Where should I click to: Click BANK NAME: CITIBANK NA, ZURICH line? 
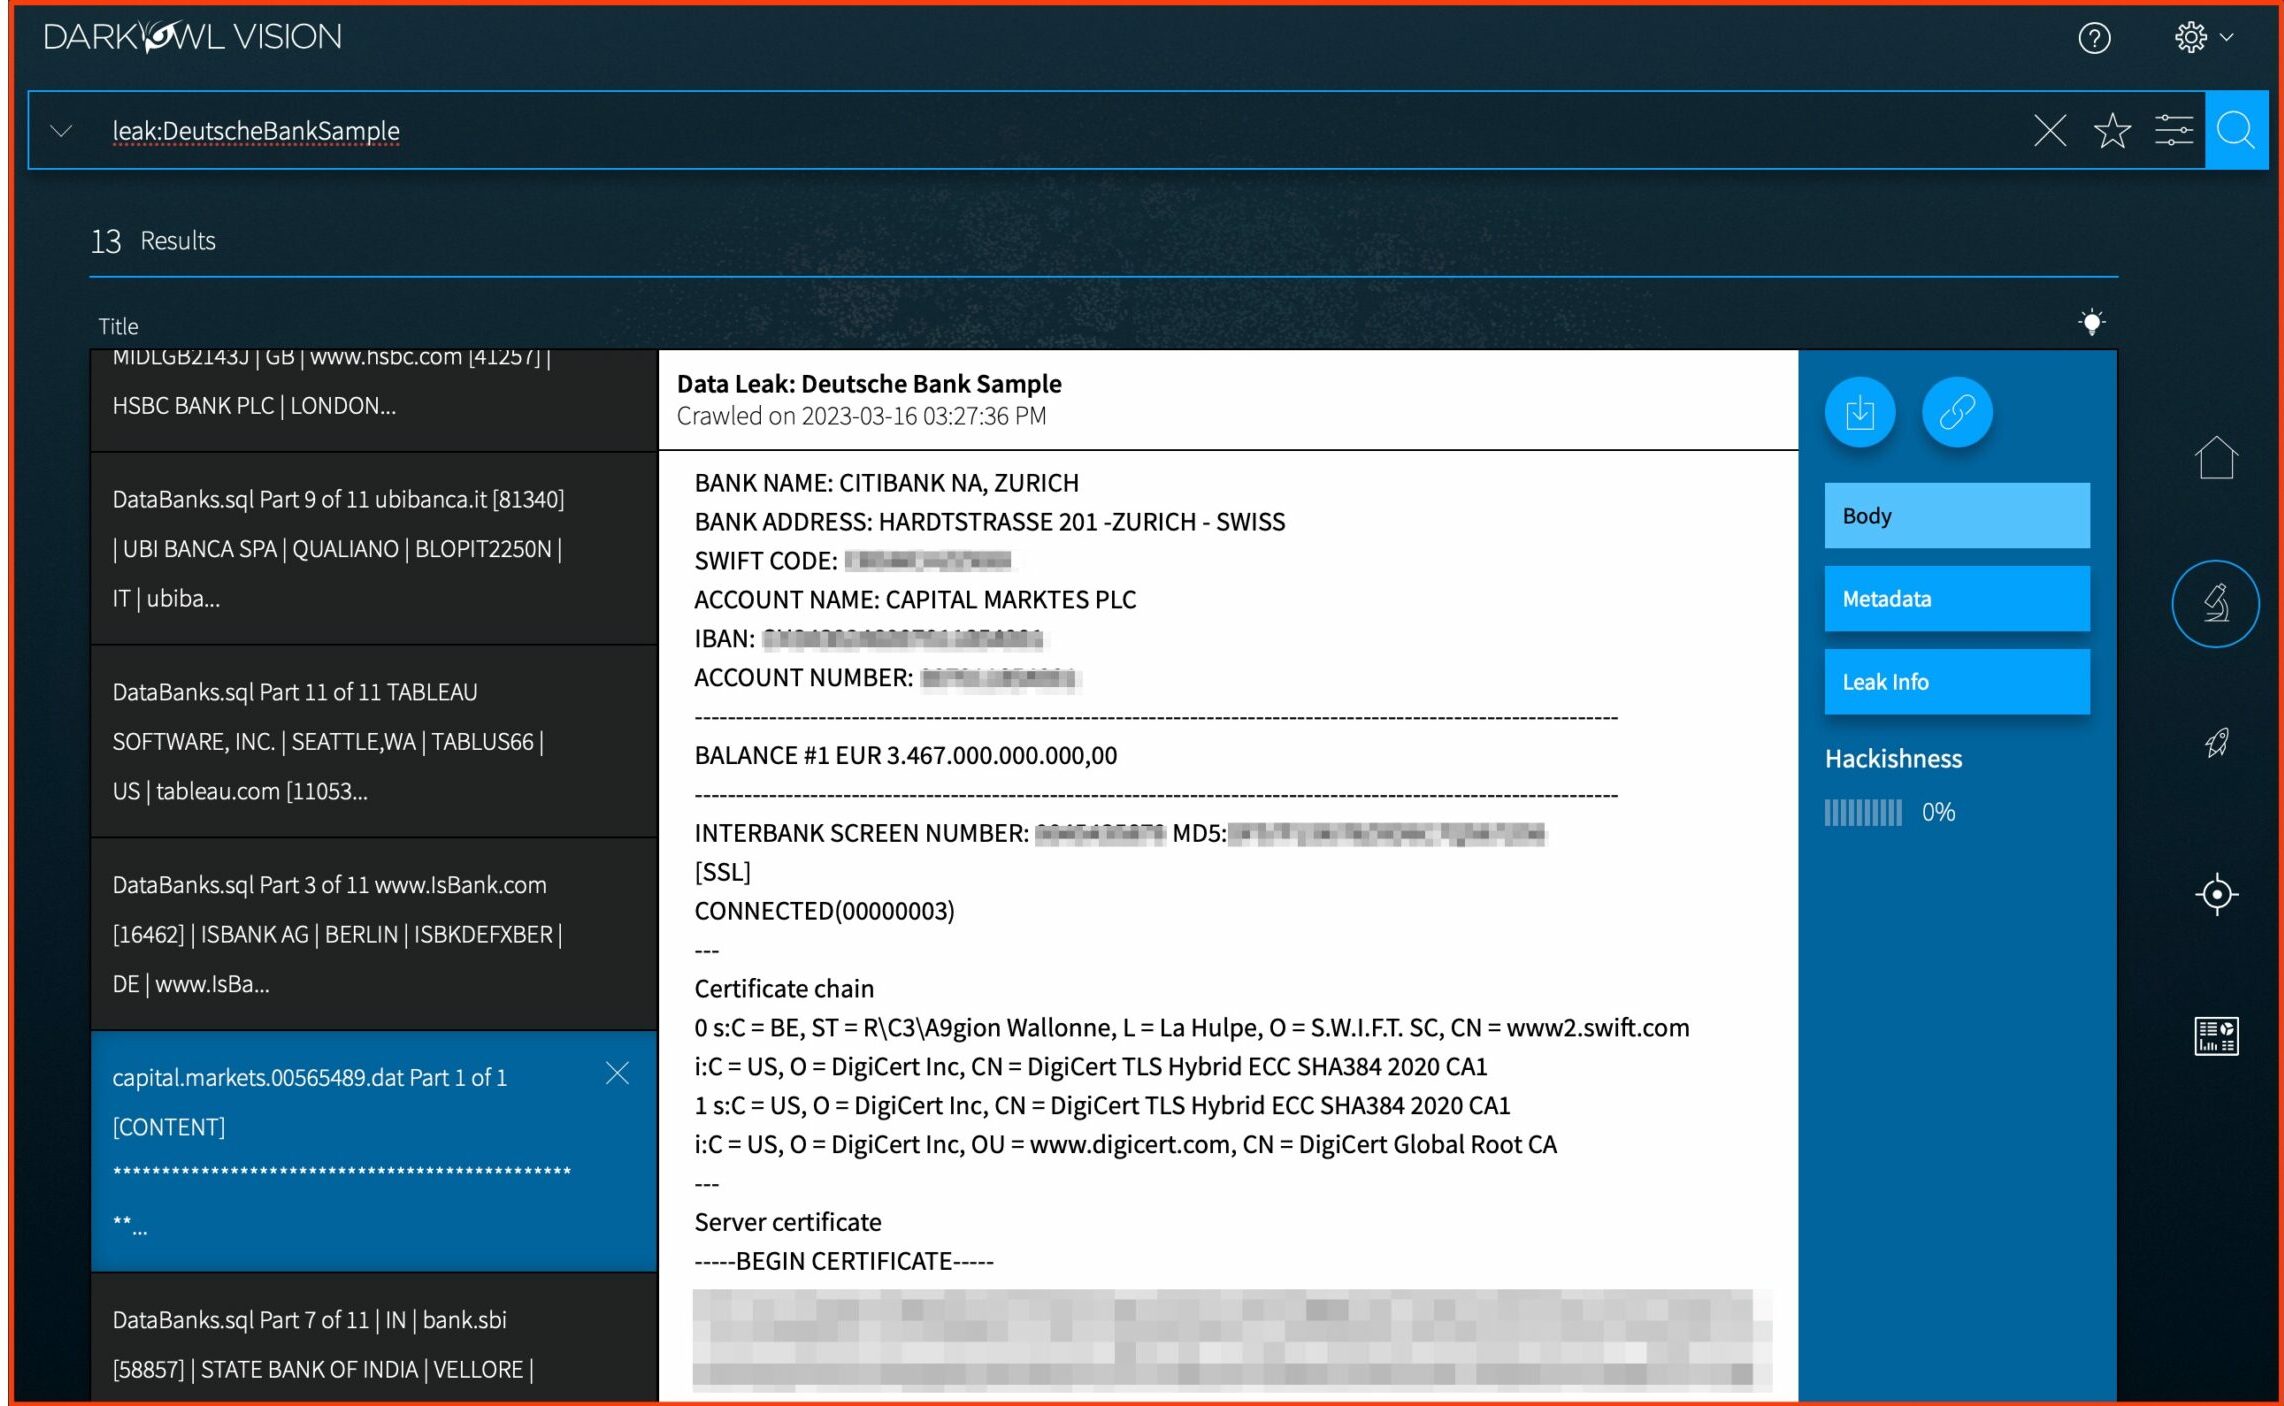(887, 483)
